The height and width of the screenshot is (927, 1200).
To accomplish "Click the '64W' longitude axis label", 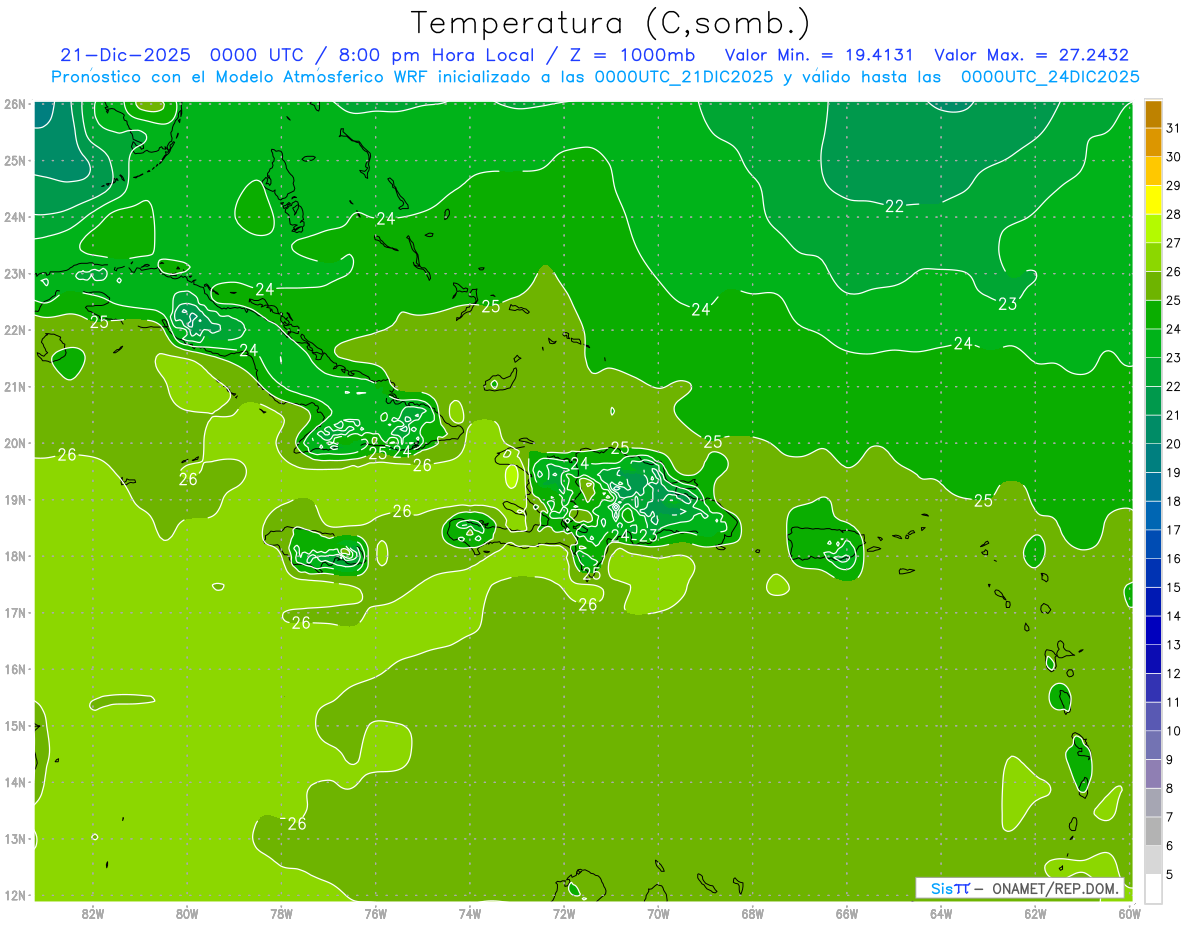I will click(x=941, y=913).
